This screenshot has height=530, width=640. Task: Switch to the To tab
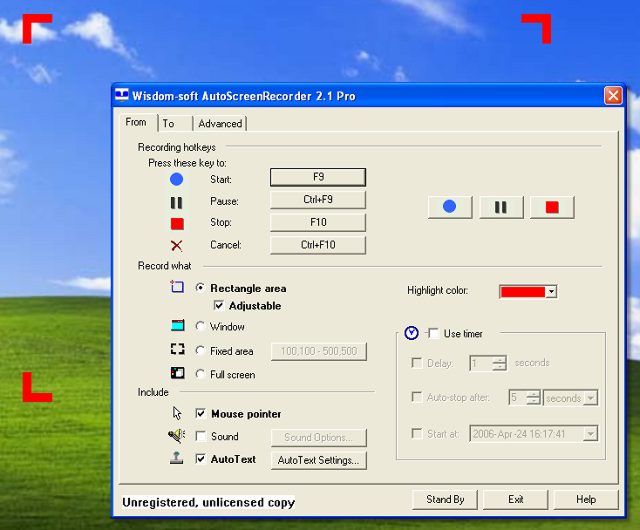click(x=169, y=123)
